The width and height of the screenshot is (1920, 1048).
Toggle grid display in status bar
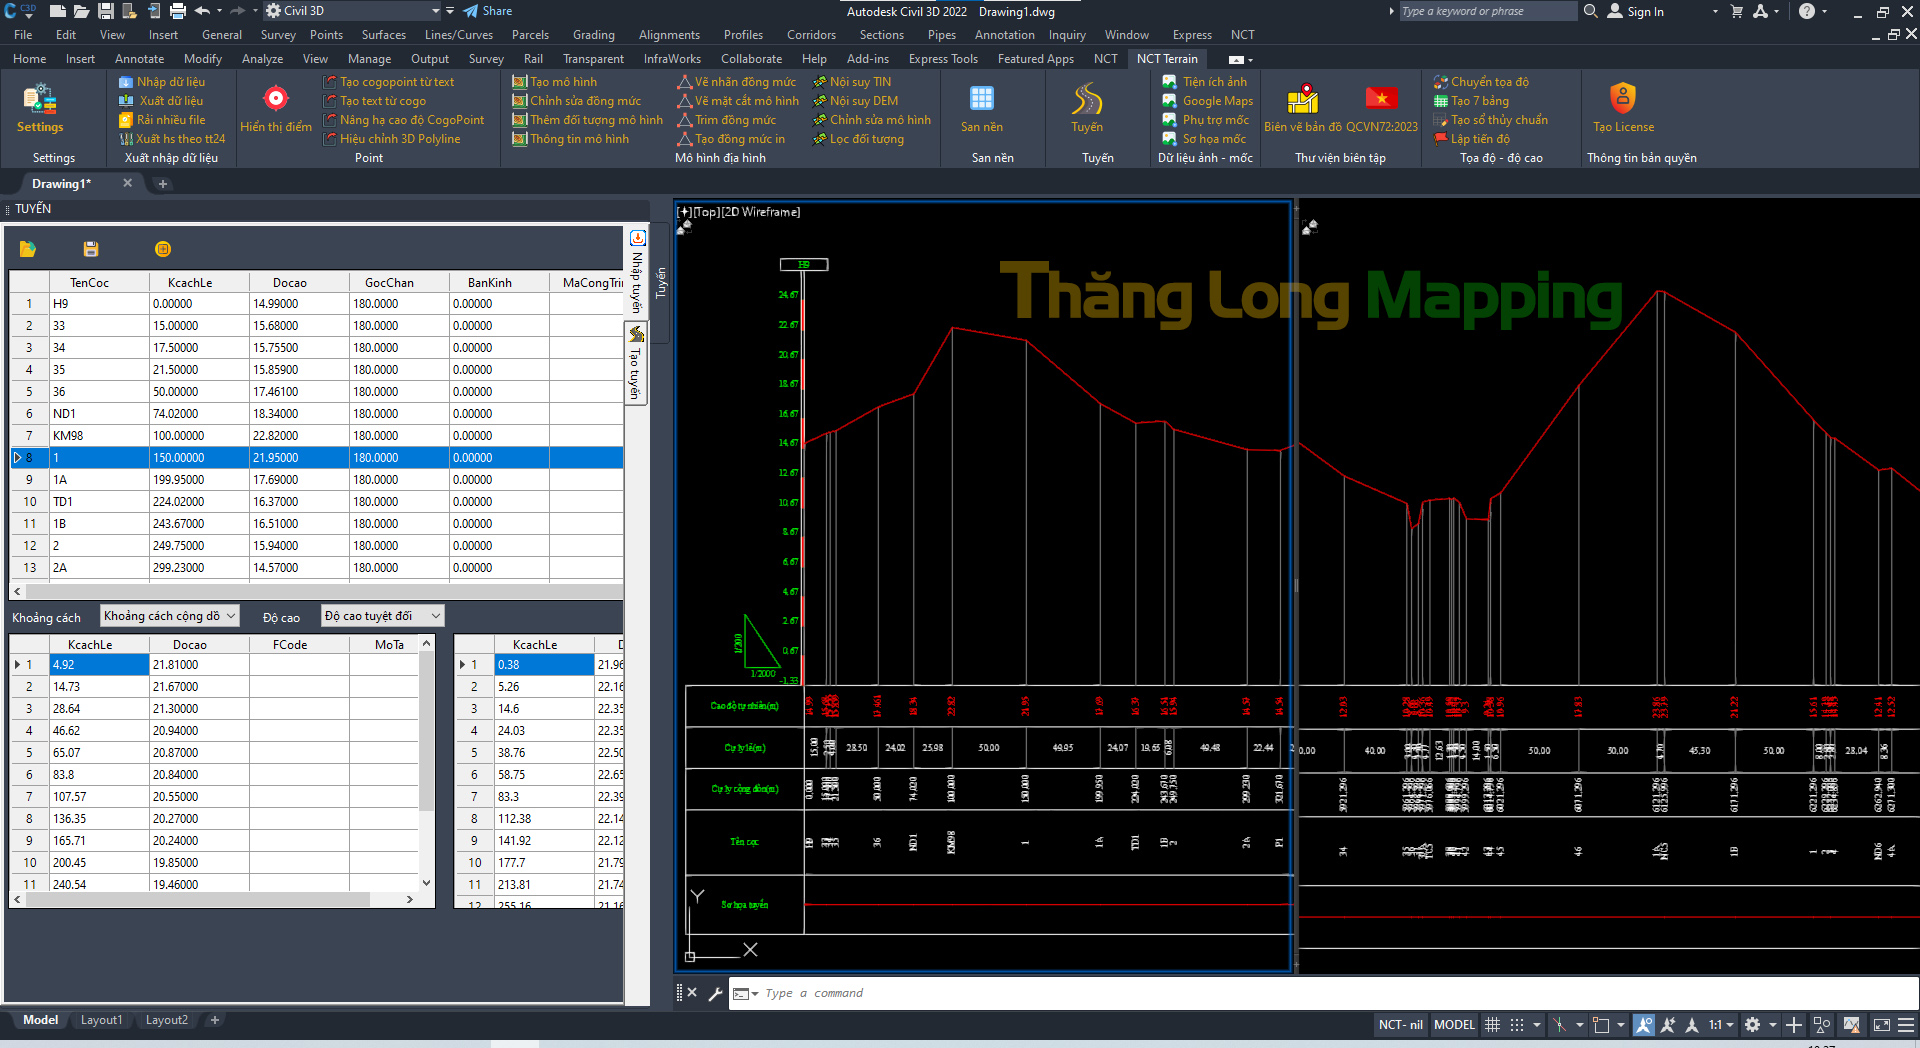coord(1492,1025)
